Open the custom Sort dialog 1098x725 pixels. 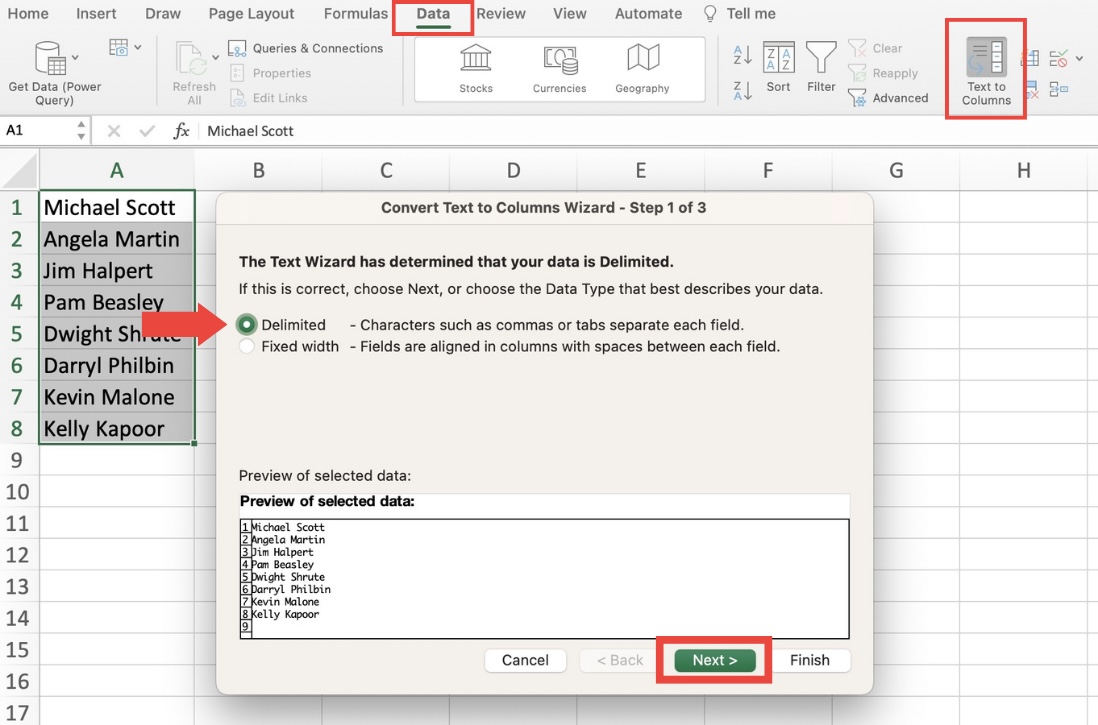click(778, 67)
